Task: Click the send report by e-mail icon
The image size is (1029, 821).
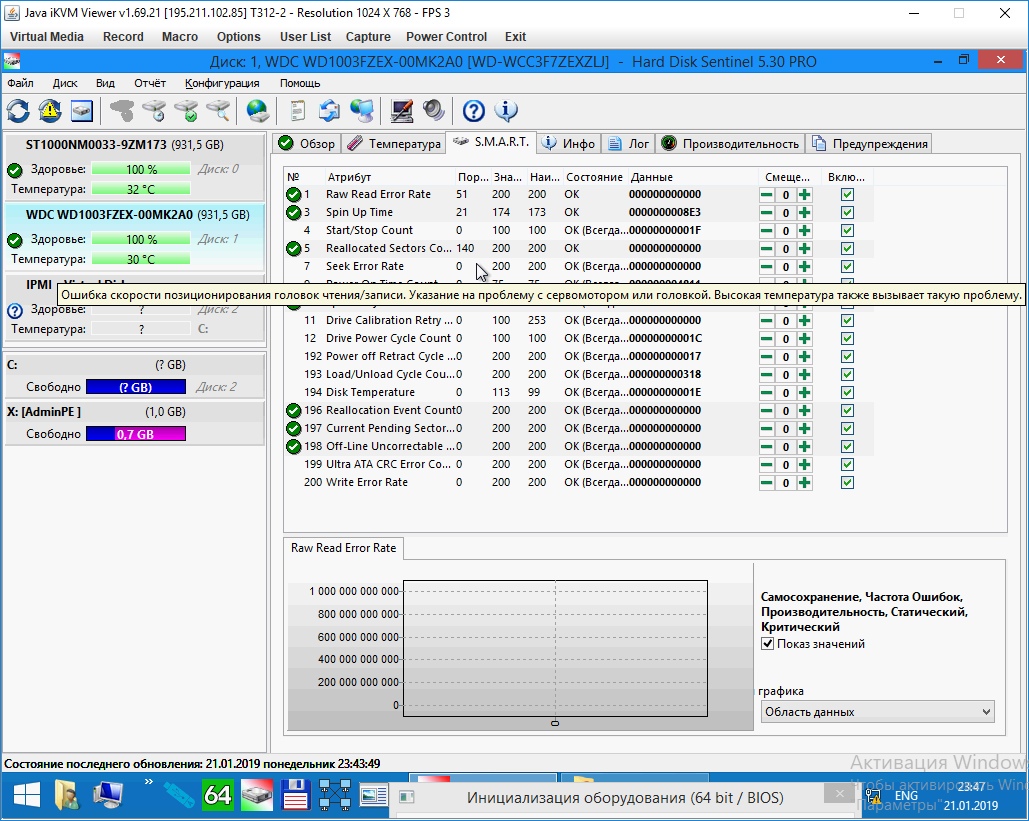Action: [x=329, y=111]
